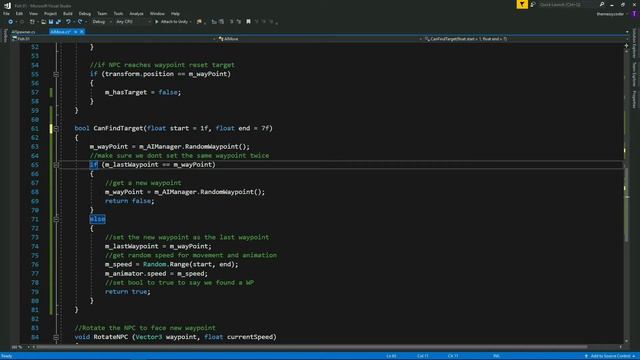
Task: Open the Tools menu
Action: point(118,13)
